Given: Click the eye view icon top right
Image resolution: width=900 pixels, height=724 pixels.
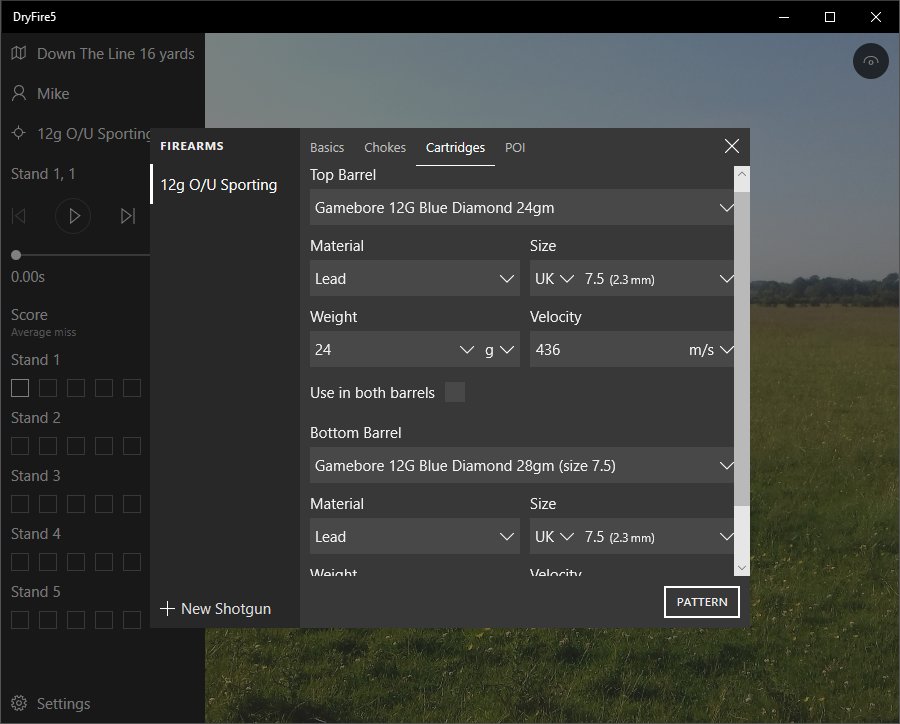Looking at the screenshot, I should click(871, 62).
